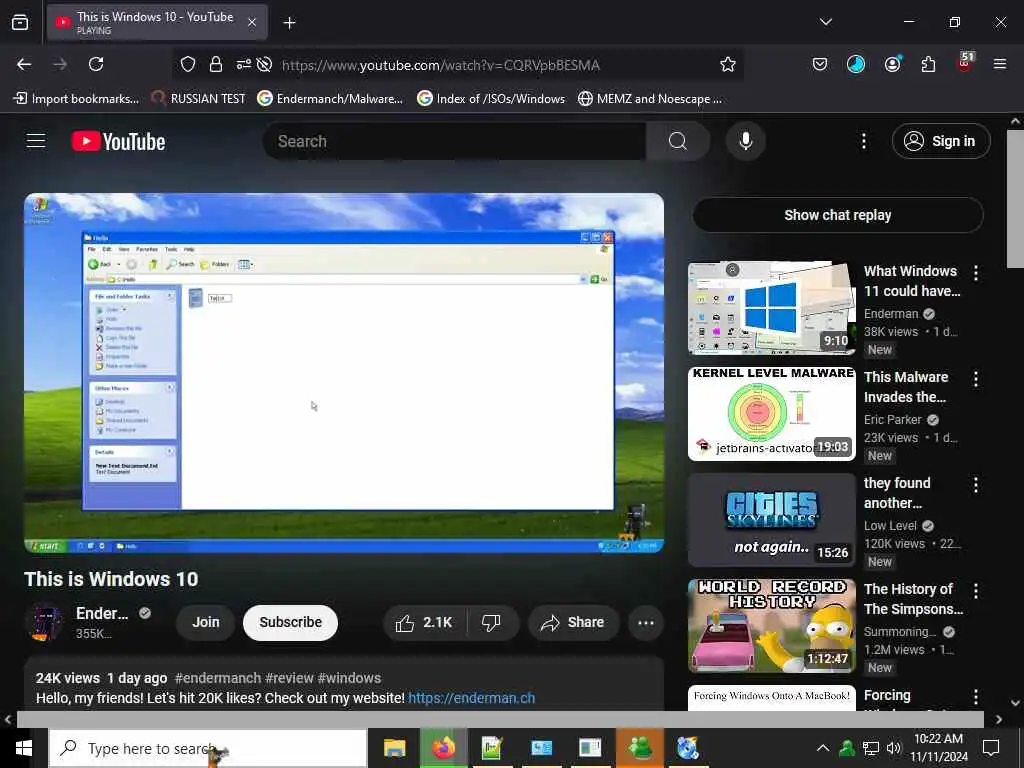Open options for 'This Malware Invades' video
Screen dimensions: 1024x768
click(976, 379)
